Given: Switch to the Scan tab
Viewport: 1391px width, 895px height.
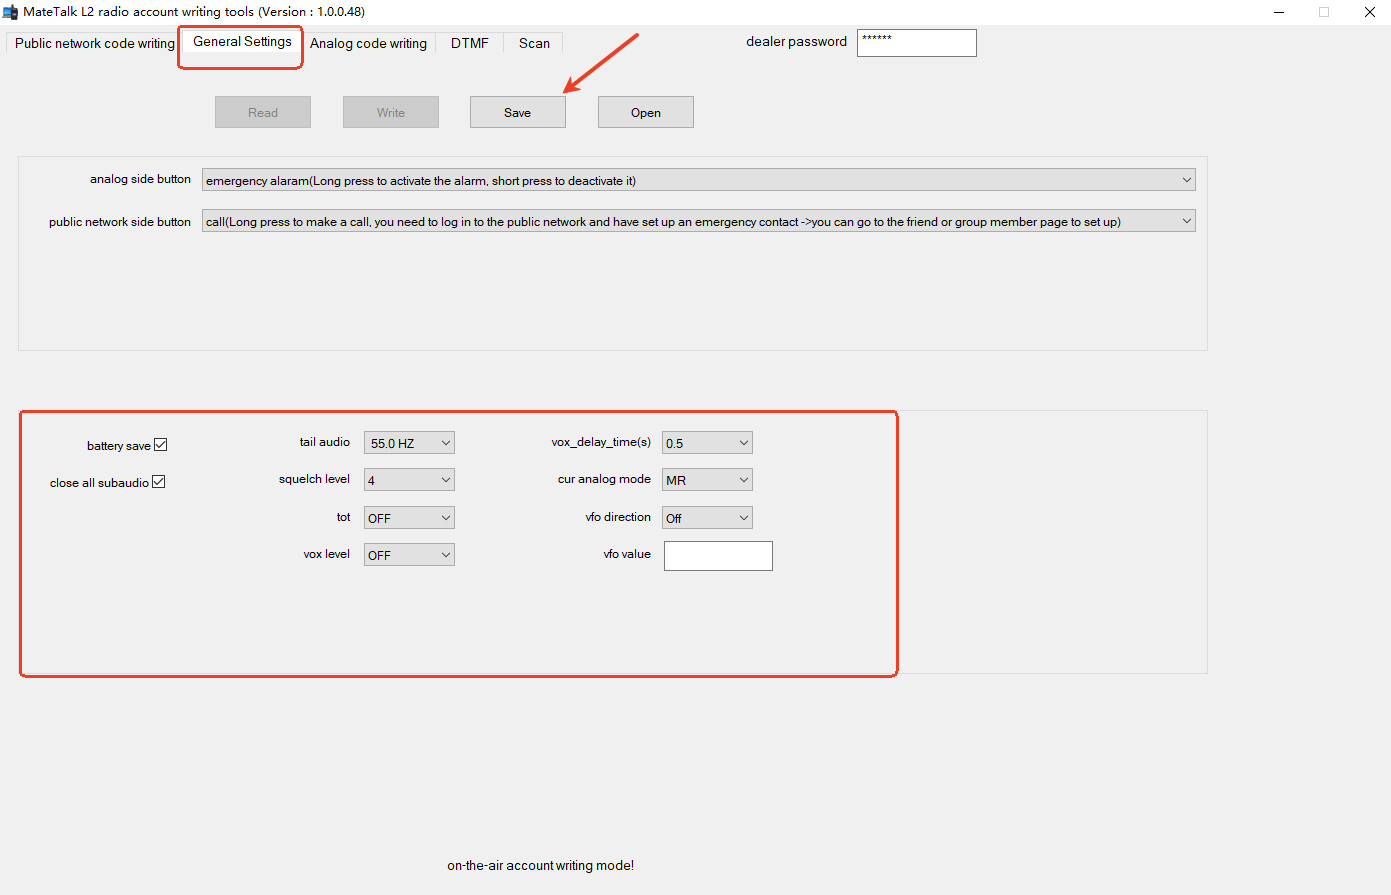Looking at the screenshot, I should (533, 42).
